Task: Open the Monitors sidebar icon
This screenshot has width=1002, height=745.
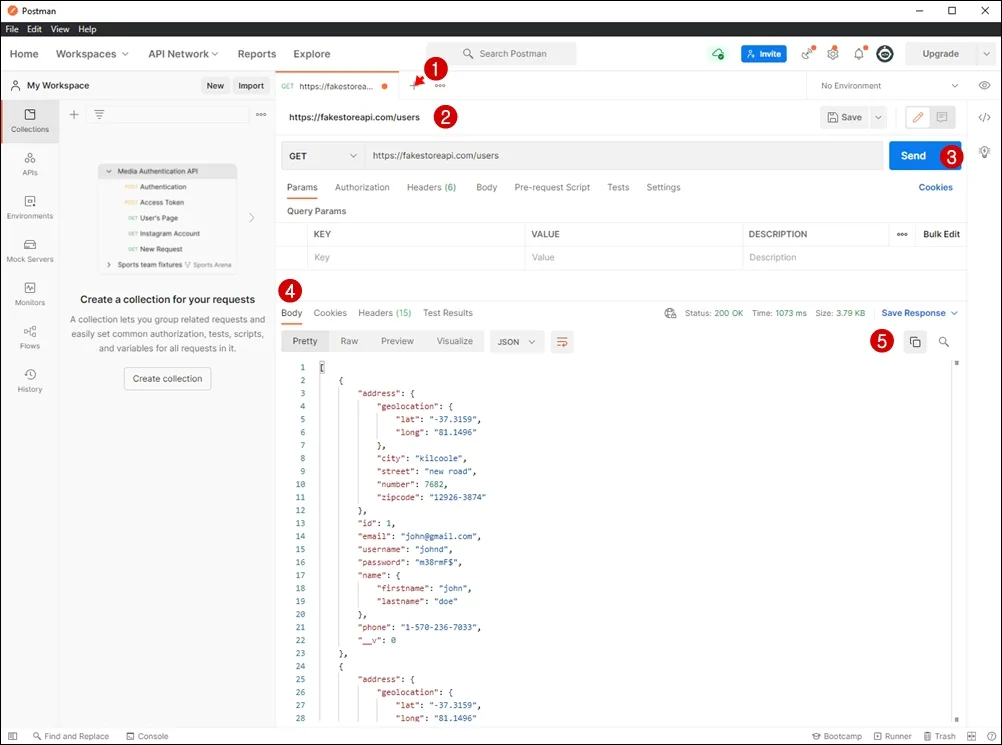Action: 29,293
